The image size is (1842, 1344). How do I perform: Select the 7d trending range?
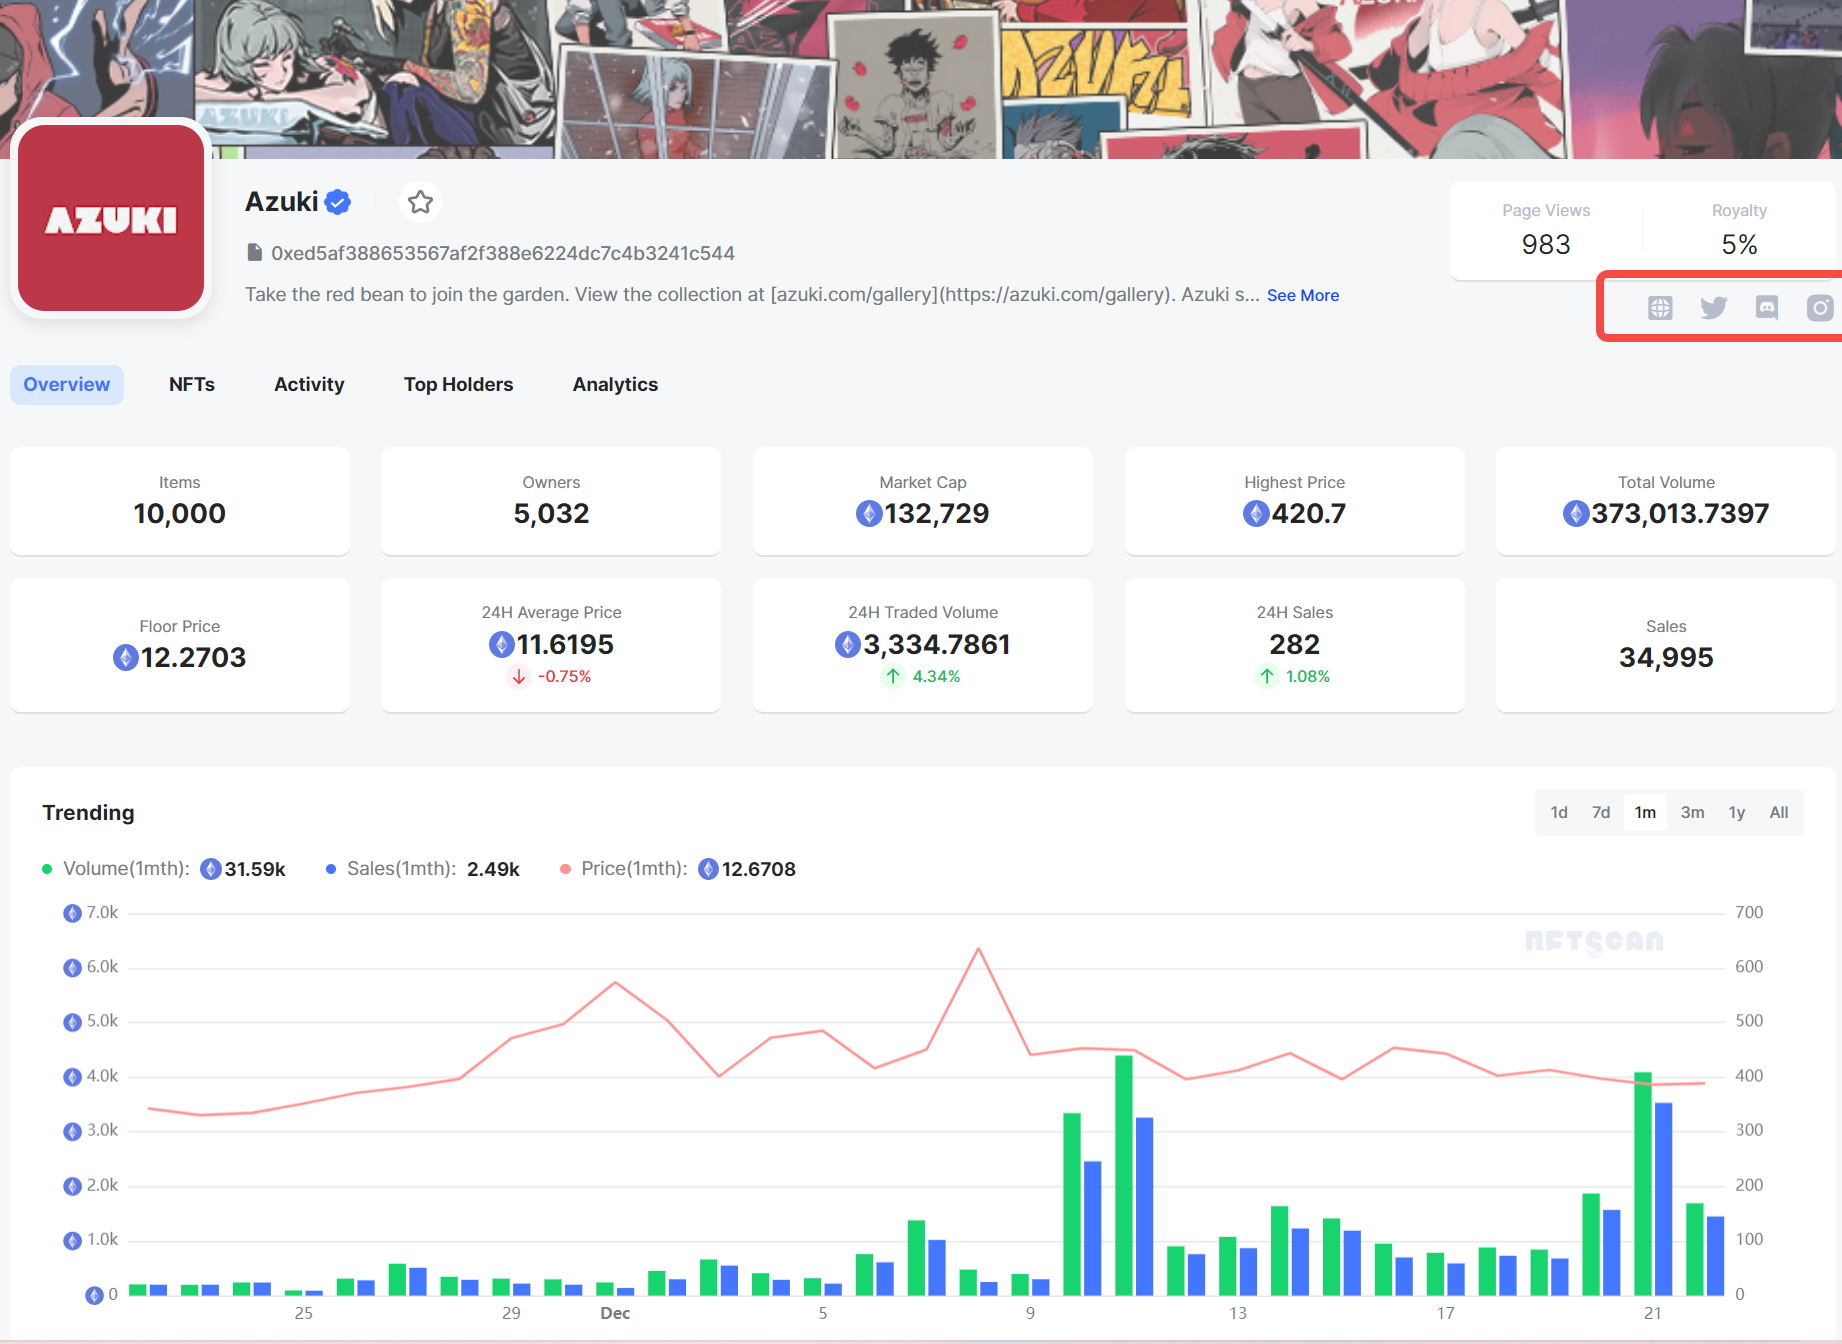coord(1601,813)
